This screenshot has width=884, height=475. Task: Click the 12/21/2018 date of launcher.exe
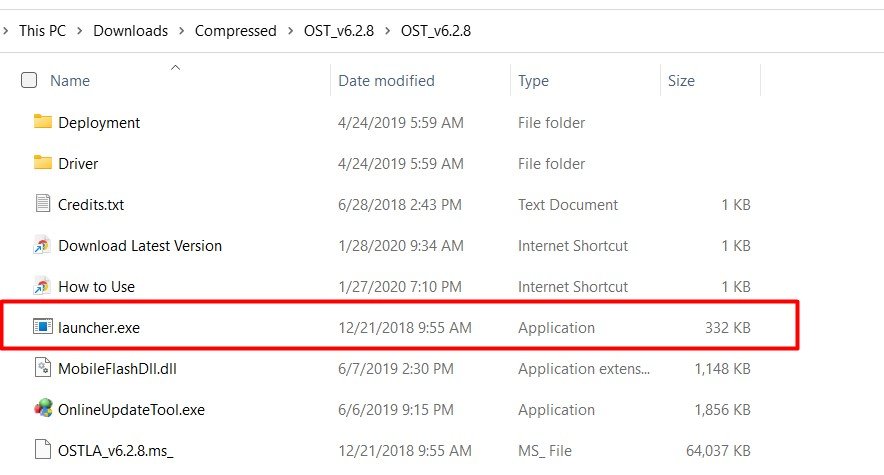pos(405,327)
